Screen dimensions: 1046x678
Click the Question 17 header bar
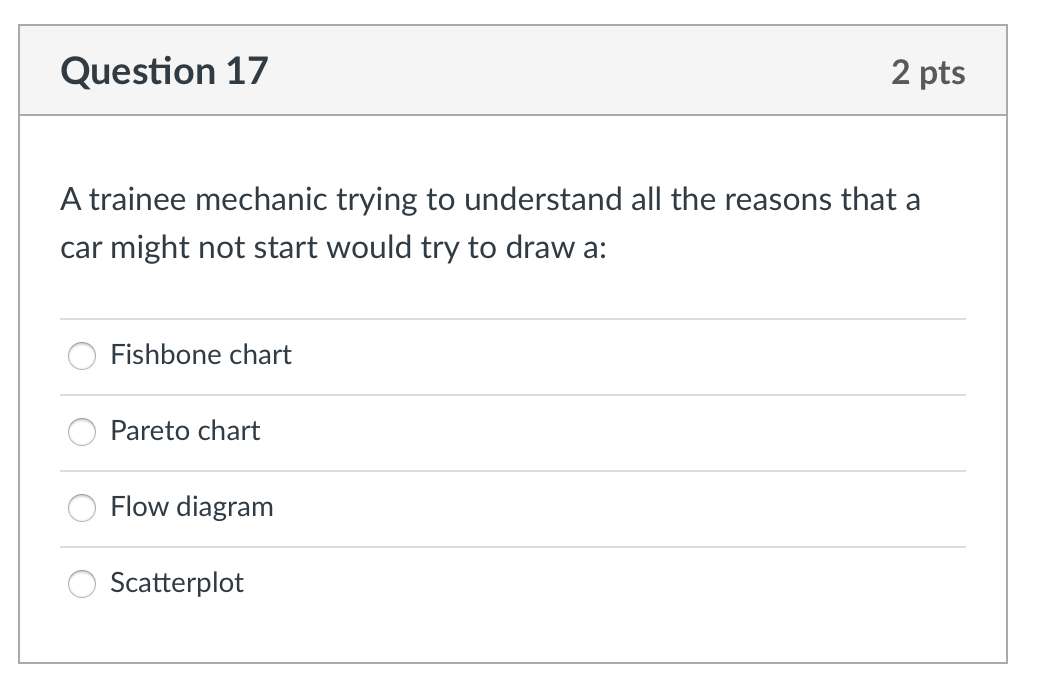[520, 70]
